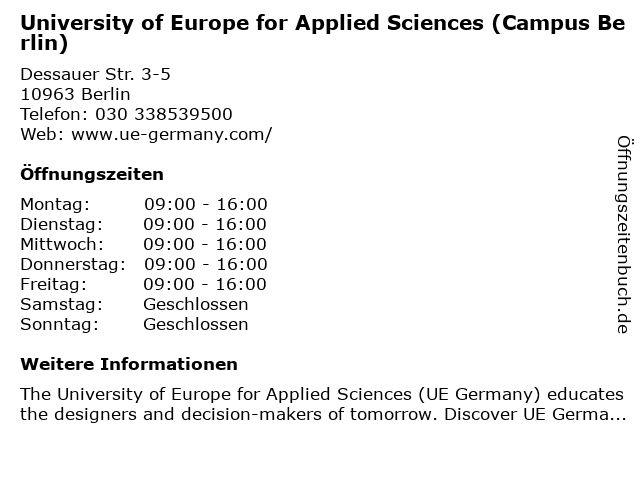Select the Freitag opening hours time

pyautogui.click(x=204, y=284)
